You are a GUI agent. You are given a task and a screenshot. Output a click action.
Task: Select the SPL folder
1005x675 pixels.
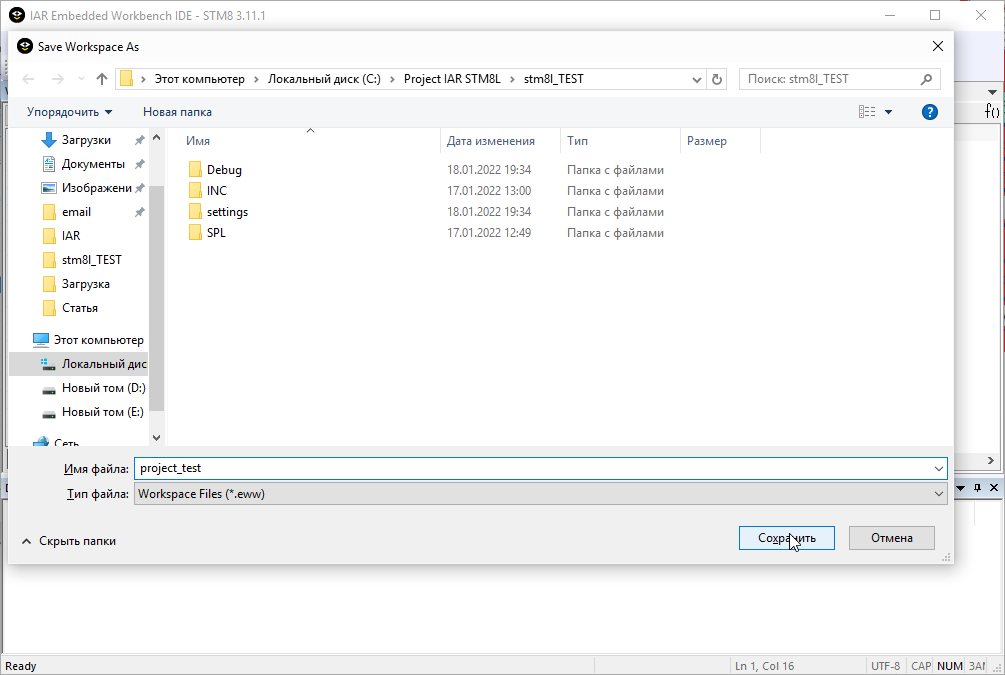(x=216, y=233)
